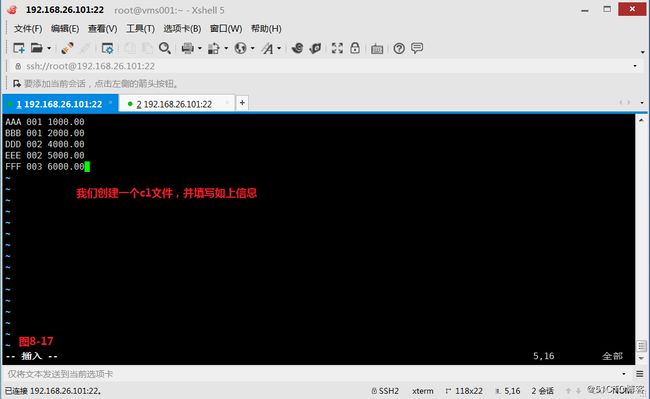
Task: Expand the toolbar overflow arrow
Action: click(643, 52)
